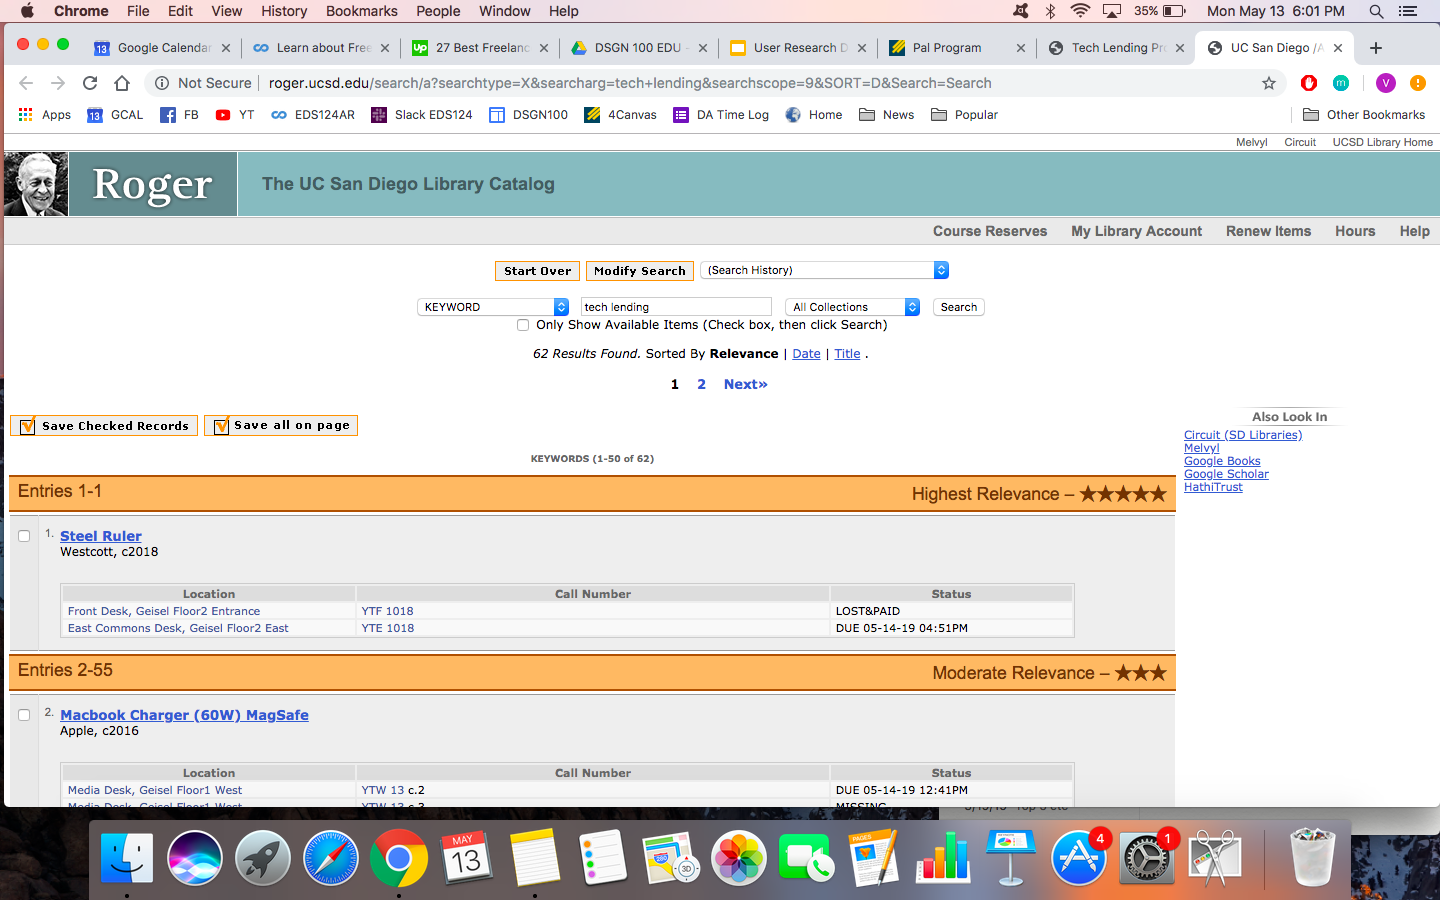Open the KEYWORD search type dropdown
The image size is (1440, 900).
click(493, 307)
